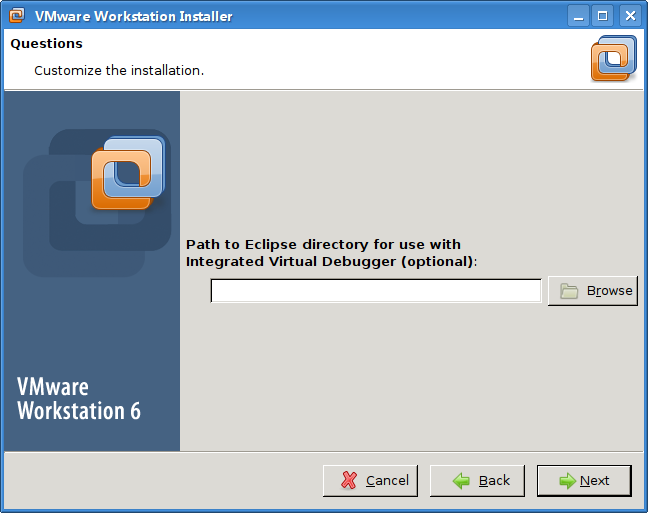The image size is (648, 513).
Task: Click the VMware icon in title bar
Action: [x=17, y=16]
